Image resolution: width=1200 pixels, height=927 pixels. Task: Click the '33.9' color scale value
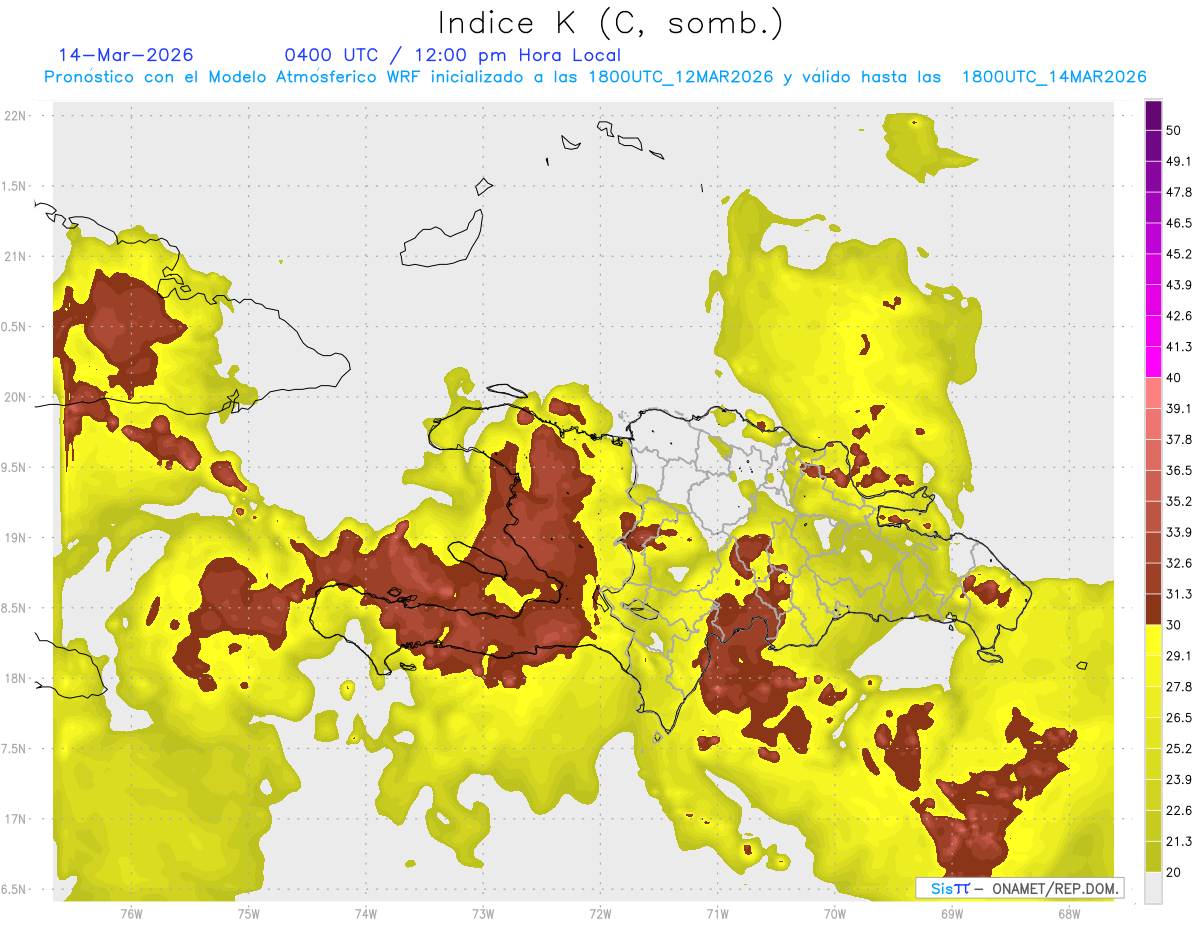click(x=1179, y=532)
